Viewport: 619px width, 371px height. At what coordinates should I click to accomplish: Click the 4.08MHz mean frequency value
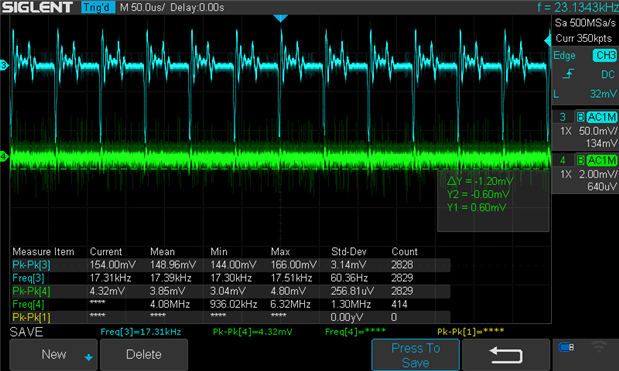pyautogui.click(x=170, y=304)
